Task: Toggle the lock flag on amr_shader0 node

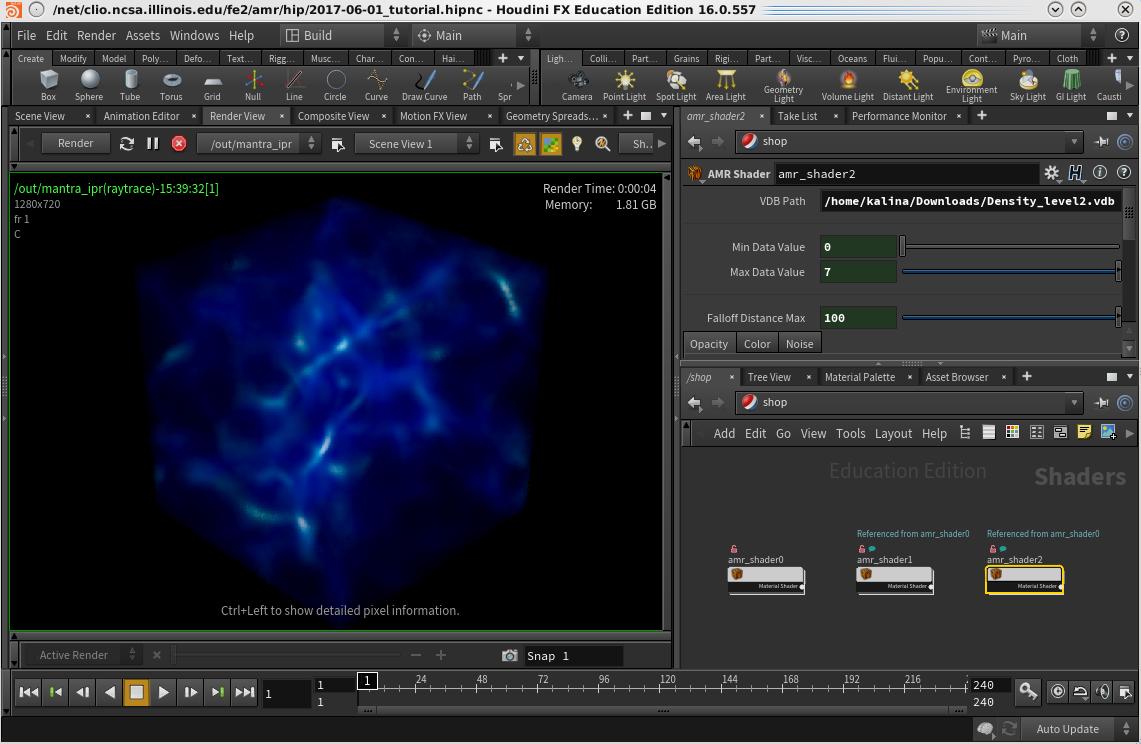Action: coord(734,549)
